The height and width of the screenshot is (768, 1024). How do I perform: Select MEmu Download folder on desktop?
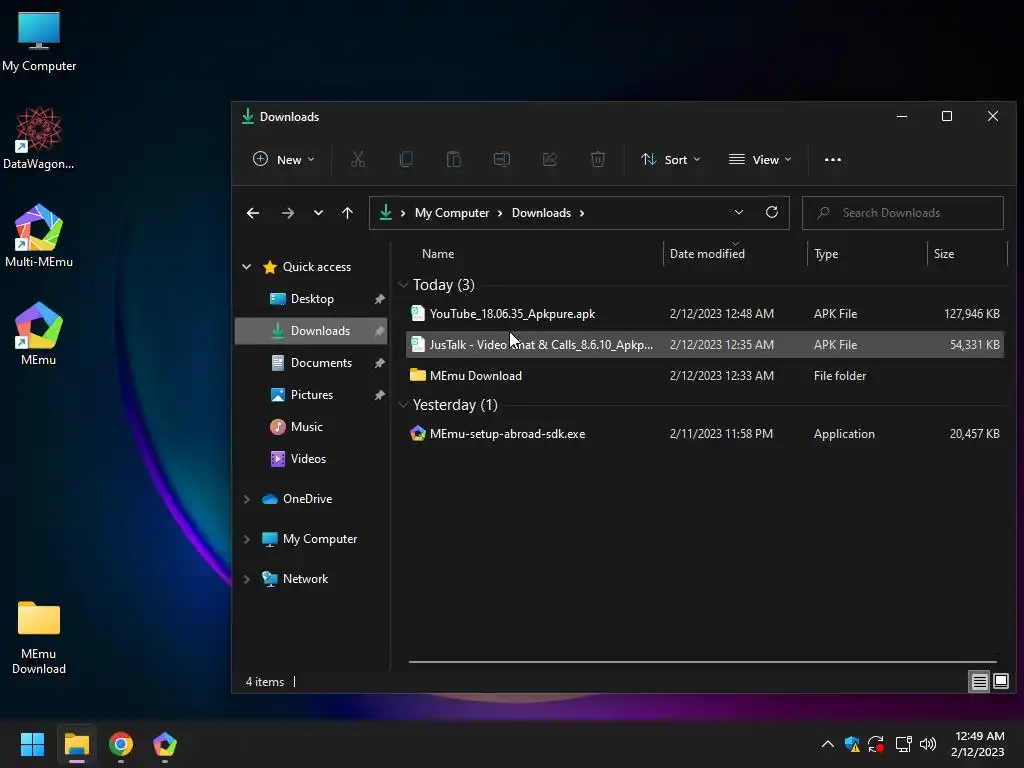point(39,637)
